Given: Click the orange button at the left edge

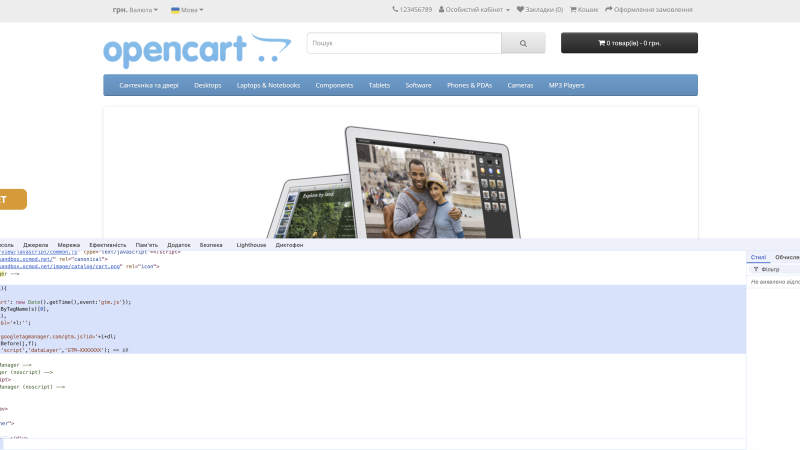Looking at the screenshot, I should pyautogui.click(x=13, y=199).
